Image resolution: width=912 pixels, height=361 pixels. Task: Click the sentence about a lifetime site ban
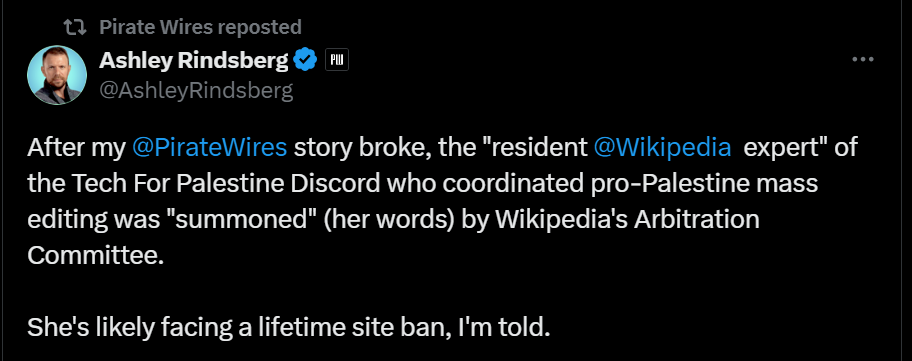tap(288, 328)
